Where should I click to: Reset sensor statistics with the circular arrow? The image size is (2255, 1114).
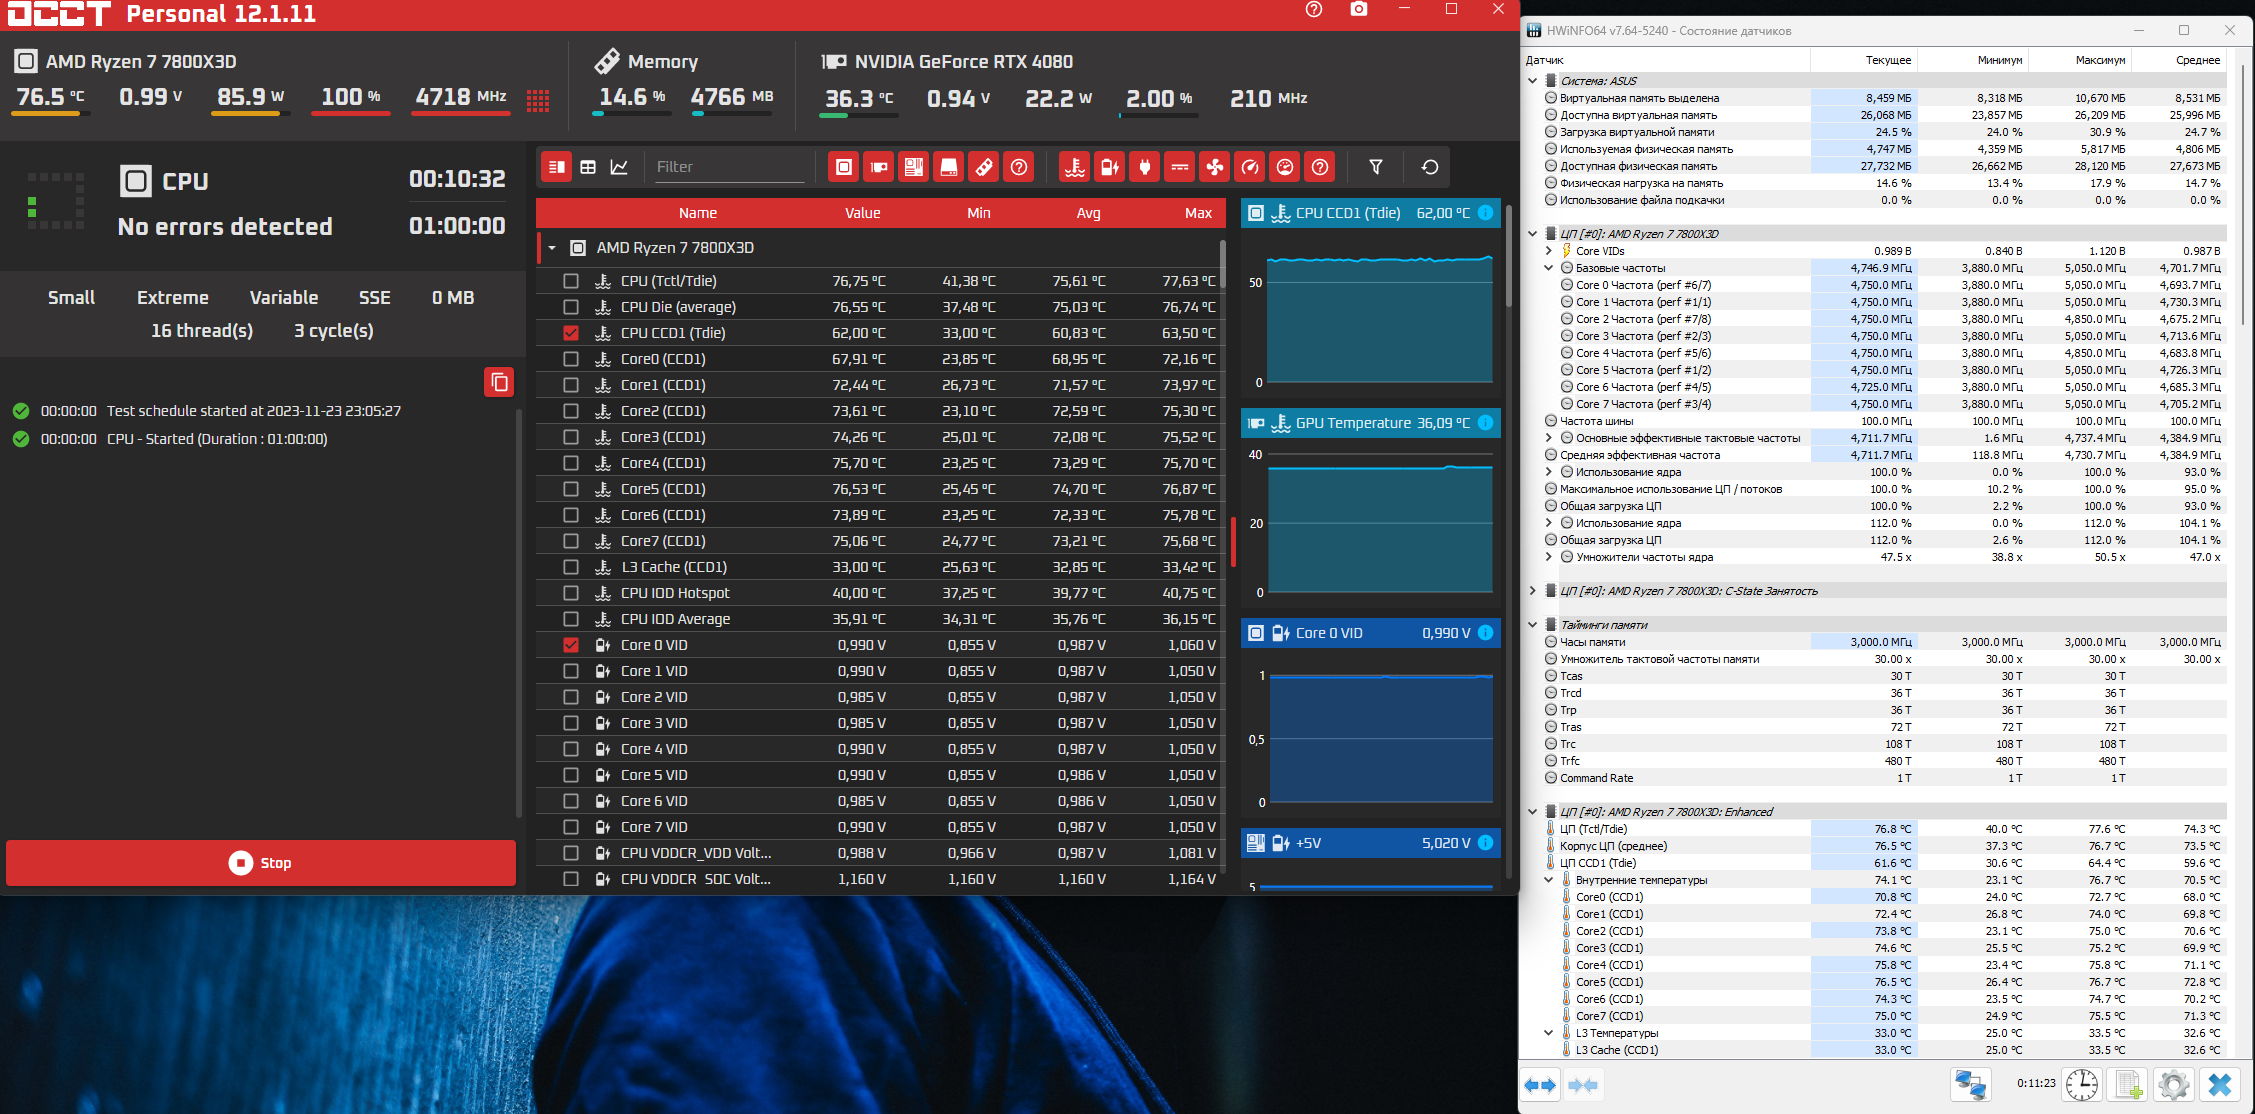point(1430,167)
